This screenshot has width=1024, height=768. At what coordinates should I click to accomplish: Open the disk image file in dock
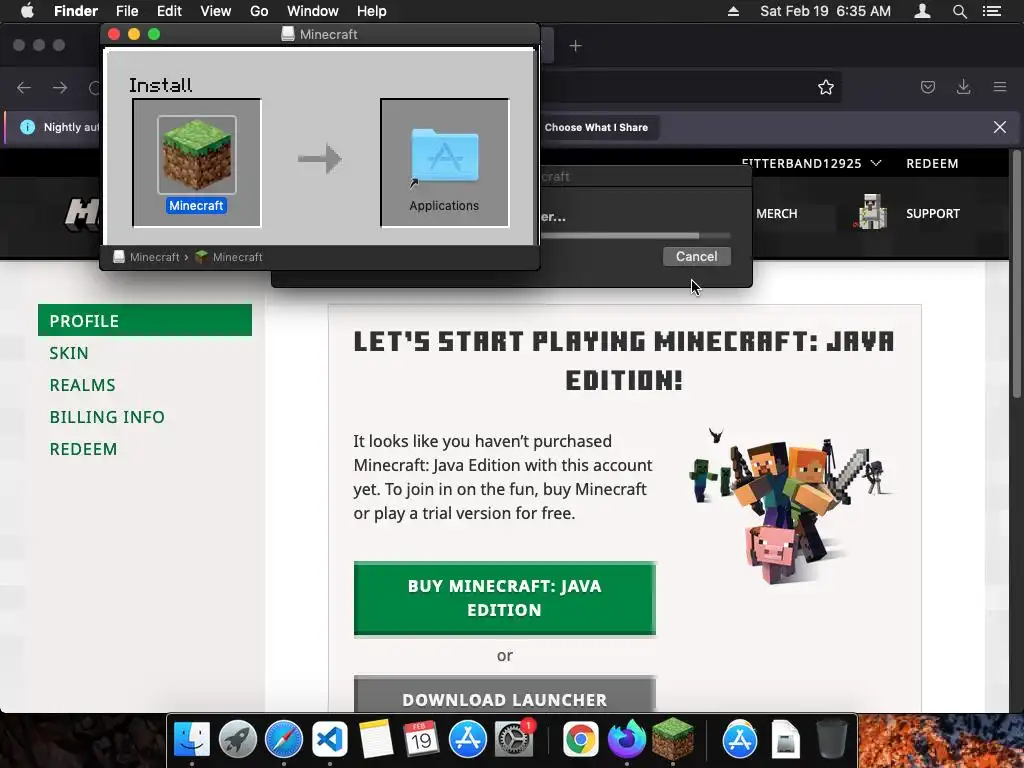[785, 739]
